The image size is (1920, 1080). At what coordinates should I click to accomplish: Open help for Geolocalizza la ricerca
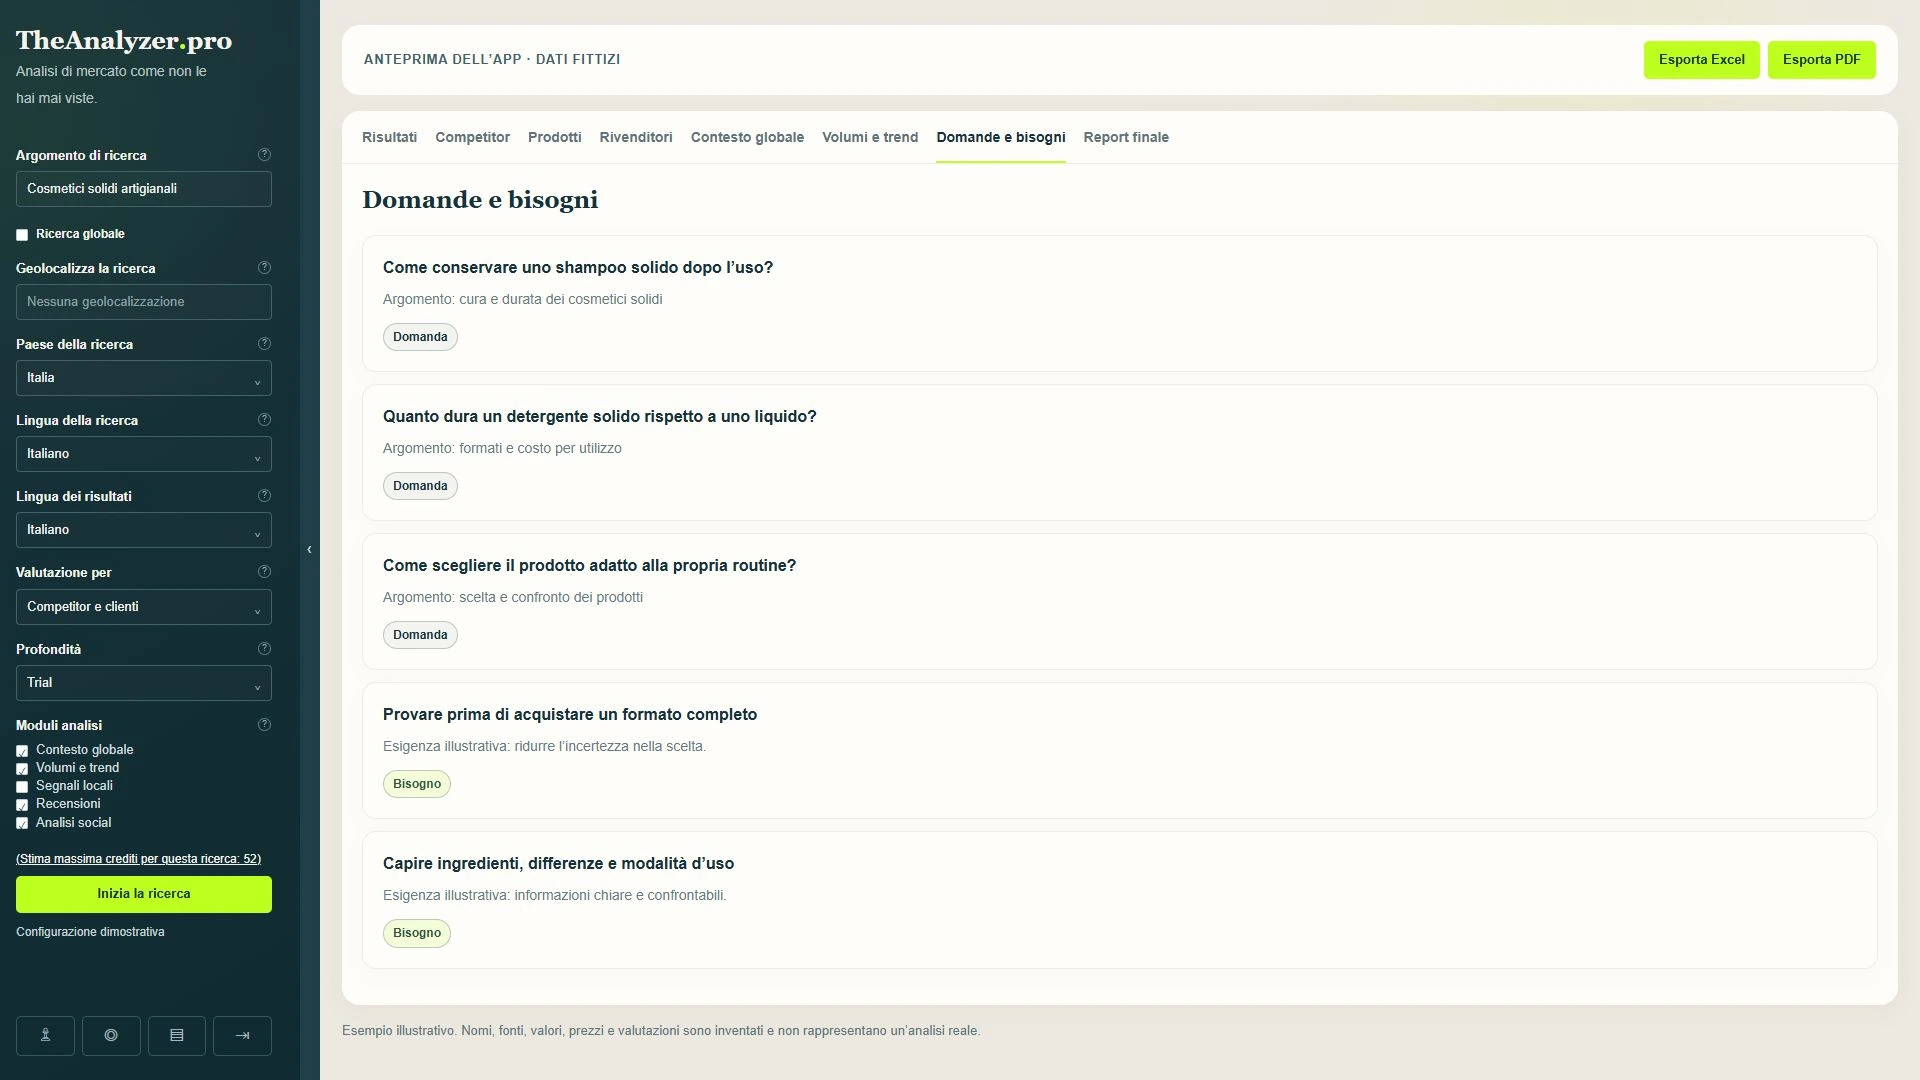(x=264, y=268)
